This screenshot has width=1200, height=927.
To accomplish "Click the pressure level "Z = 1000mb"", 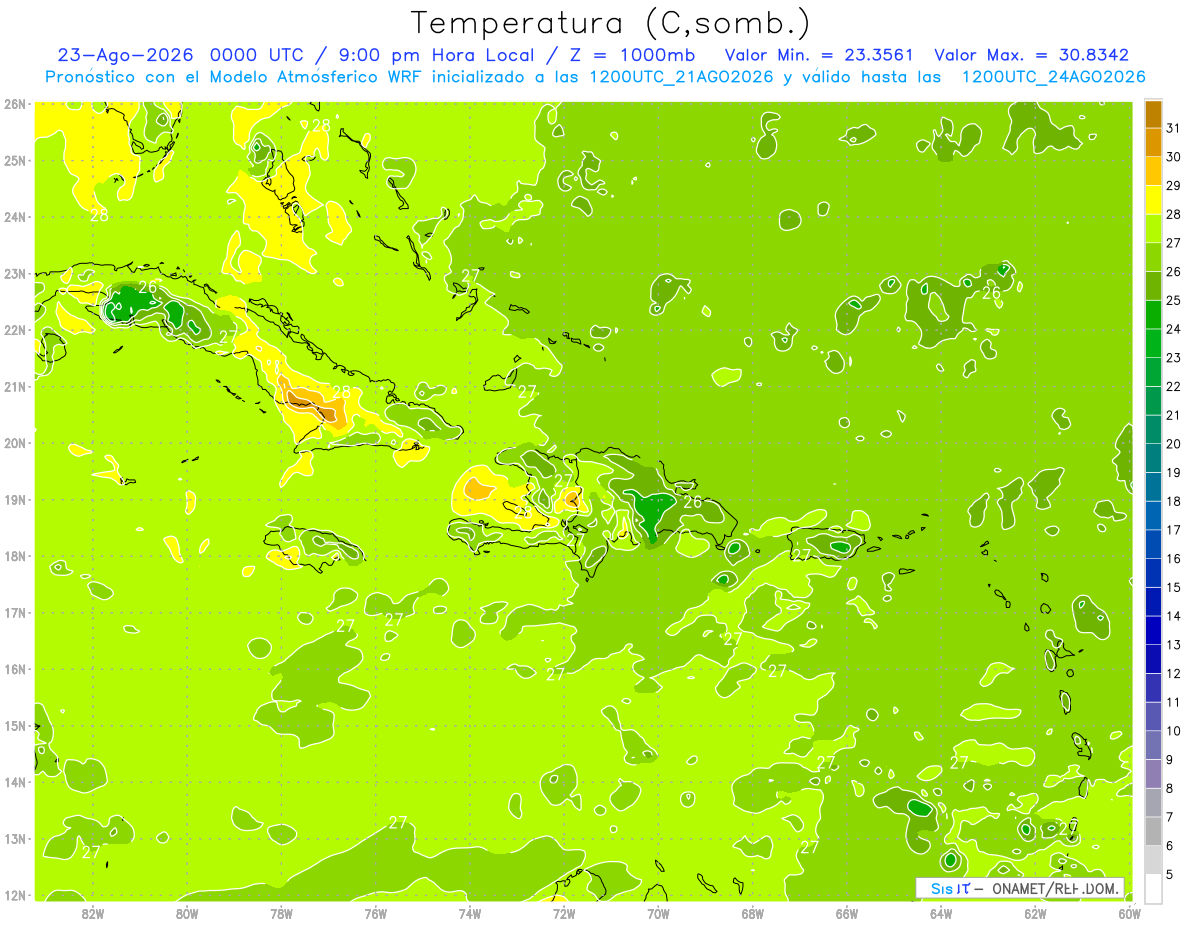I will [630, 55].
